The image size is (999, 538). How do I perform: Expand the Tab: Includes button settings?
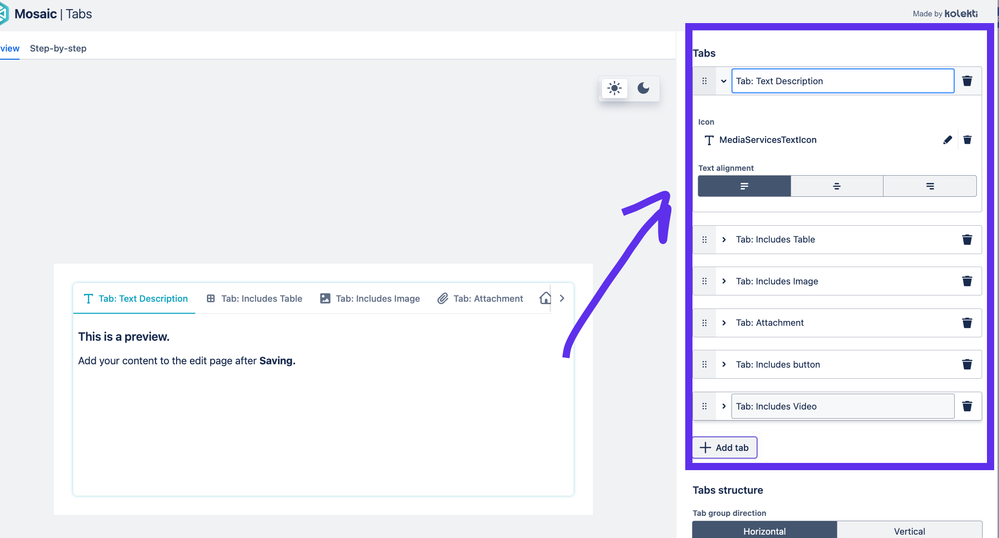[x=724, y=365]
